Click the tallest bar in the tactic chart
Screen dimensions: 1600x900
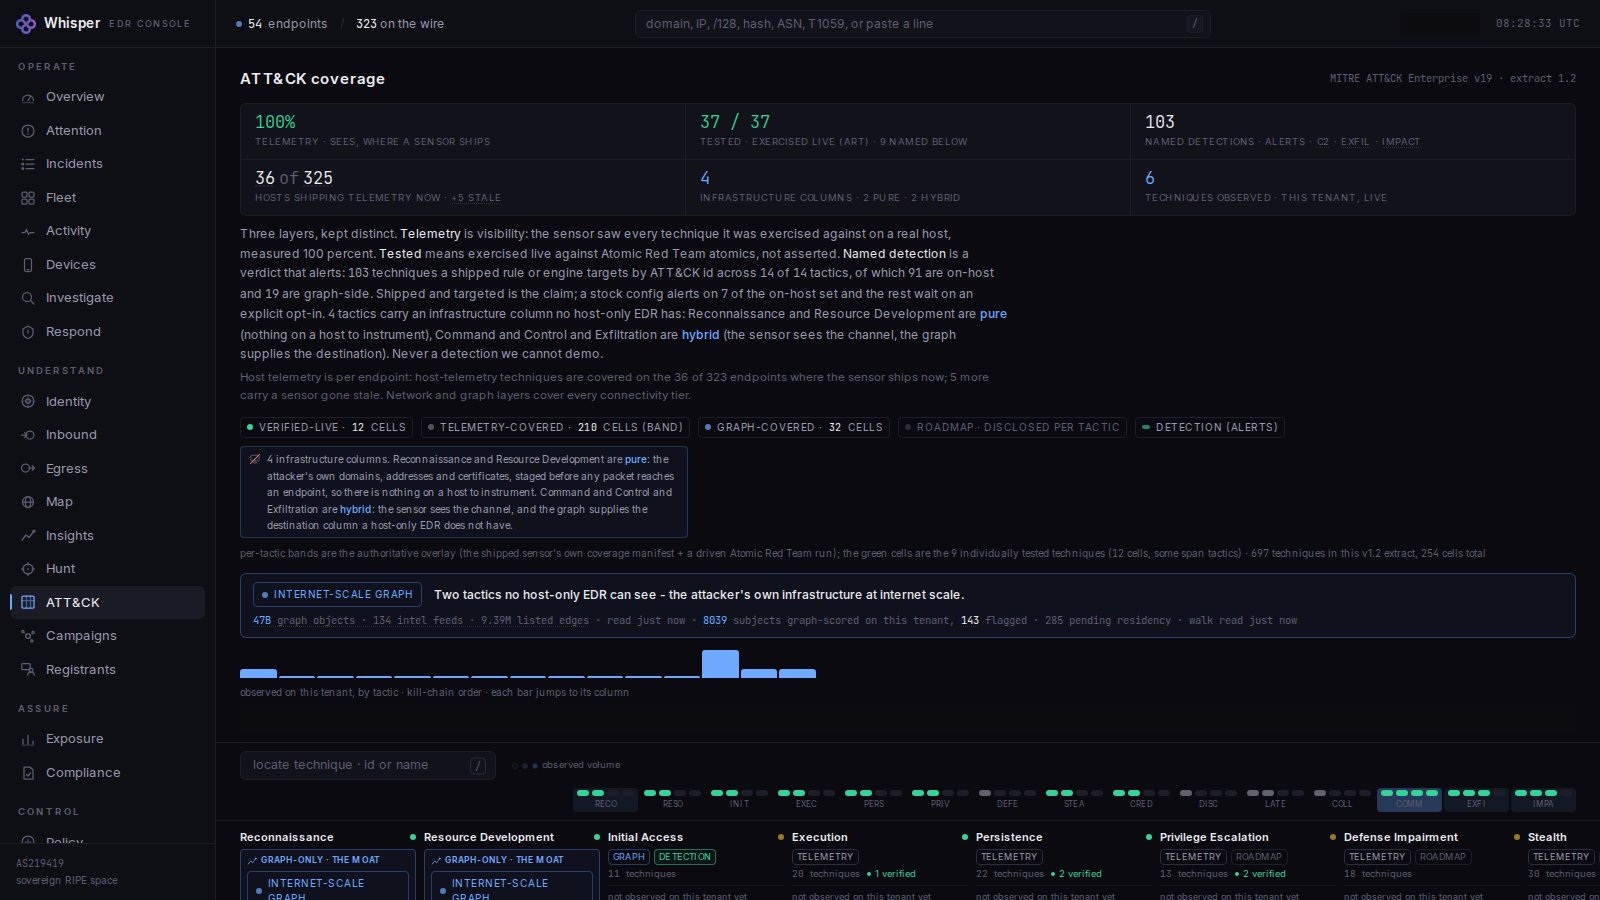[720, 664]
